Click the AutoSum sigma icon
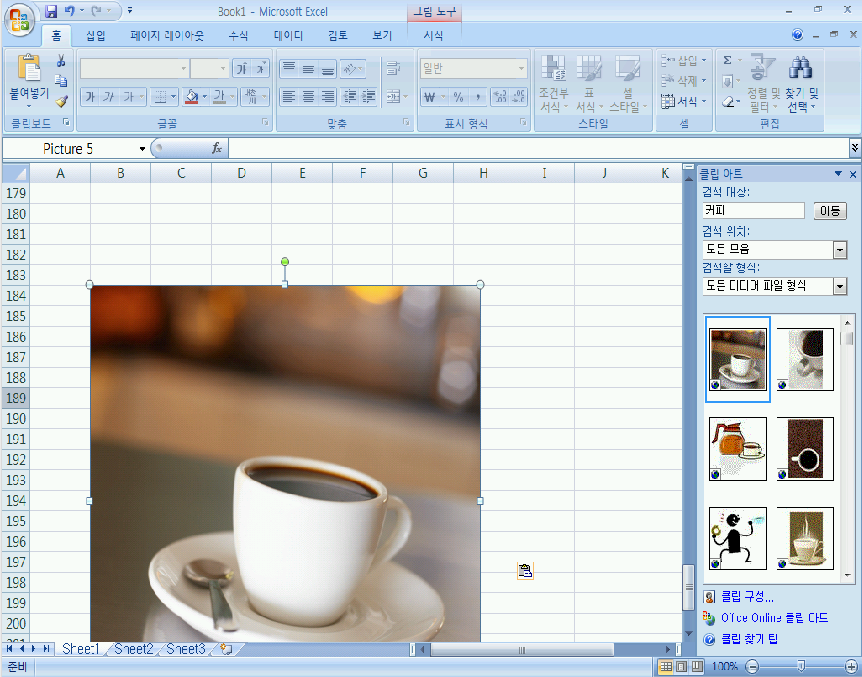This screenshot has height=677, width=862. click(727, 60)
